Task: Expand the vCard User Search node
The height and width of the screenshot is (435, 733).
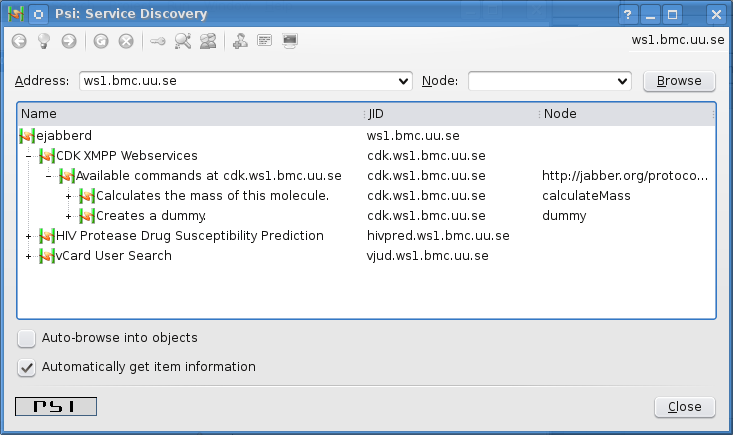Action: tap(28, 256)
